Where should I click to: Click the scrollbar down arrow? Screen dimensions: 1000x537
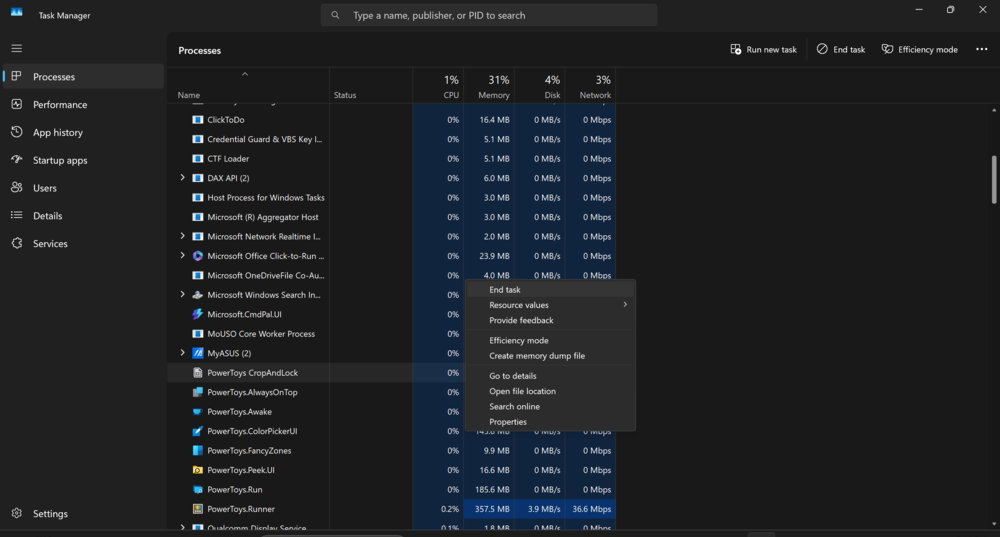[994, 524]
